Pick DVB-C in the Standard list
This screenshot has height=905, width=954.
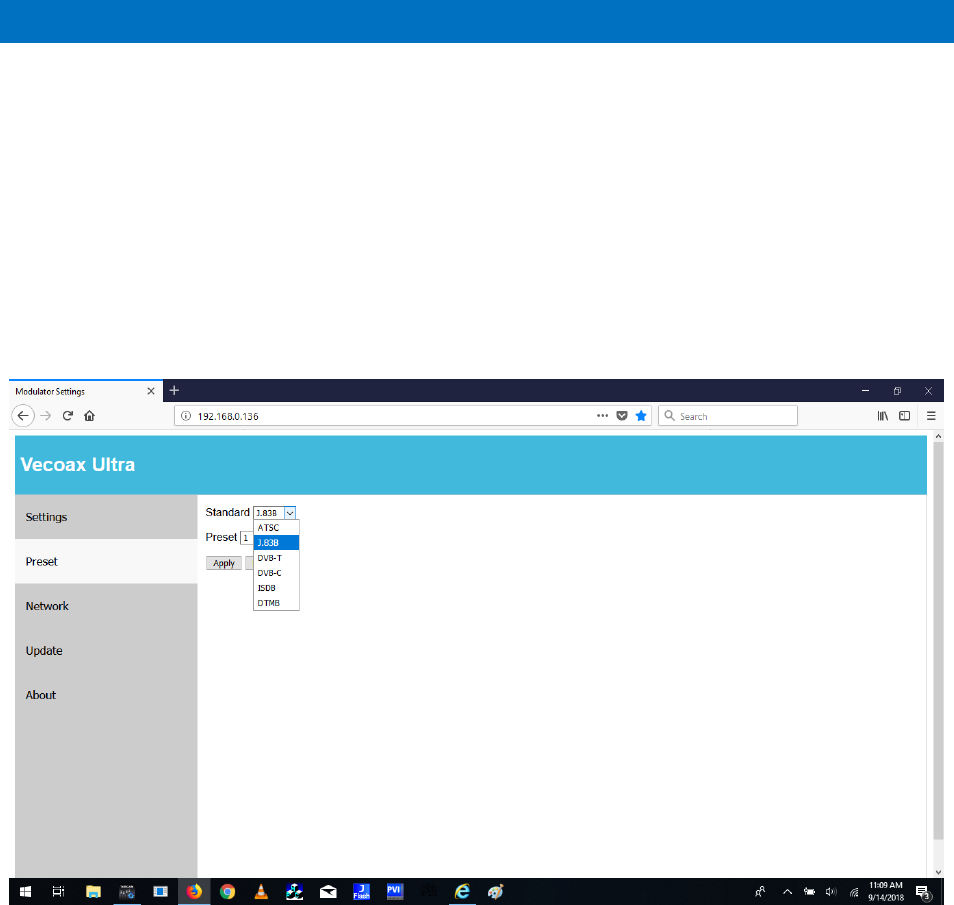pyautogui.click(x=276, y=573)
